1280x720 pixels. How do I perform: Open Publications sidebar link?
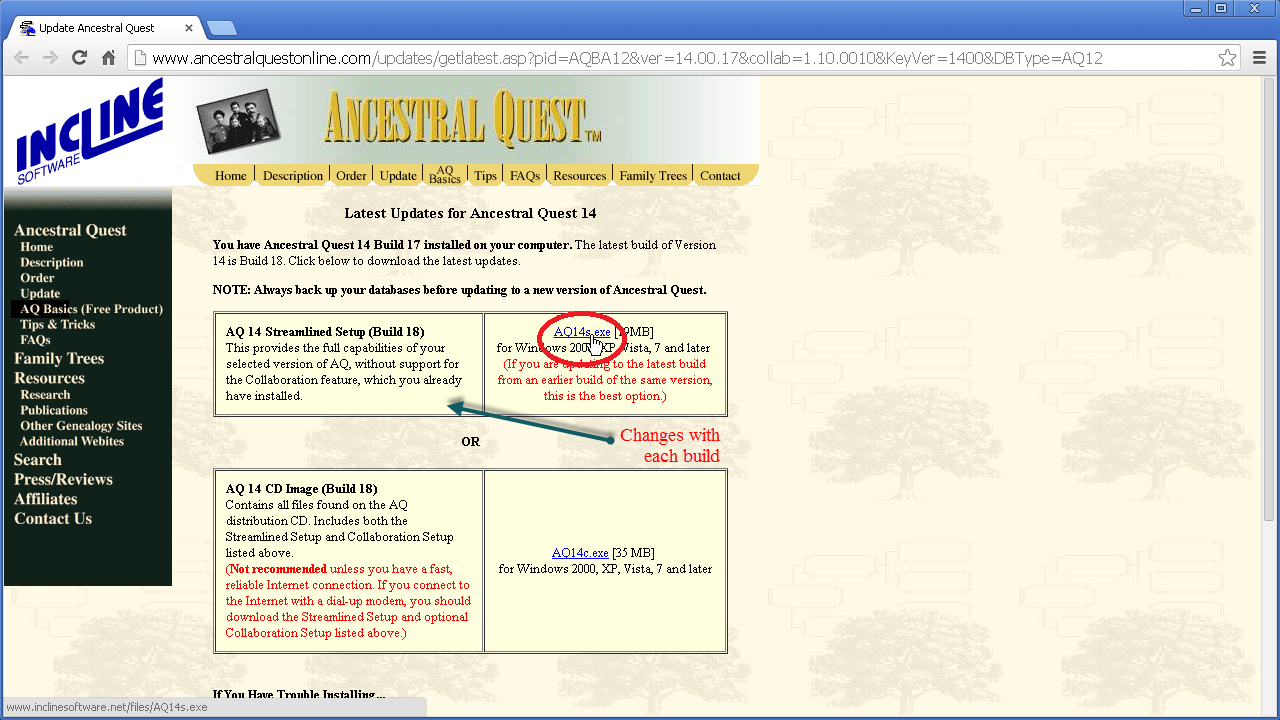tap(54, 410)
